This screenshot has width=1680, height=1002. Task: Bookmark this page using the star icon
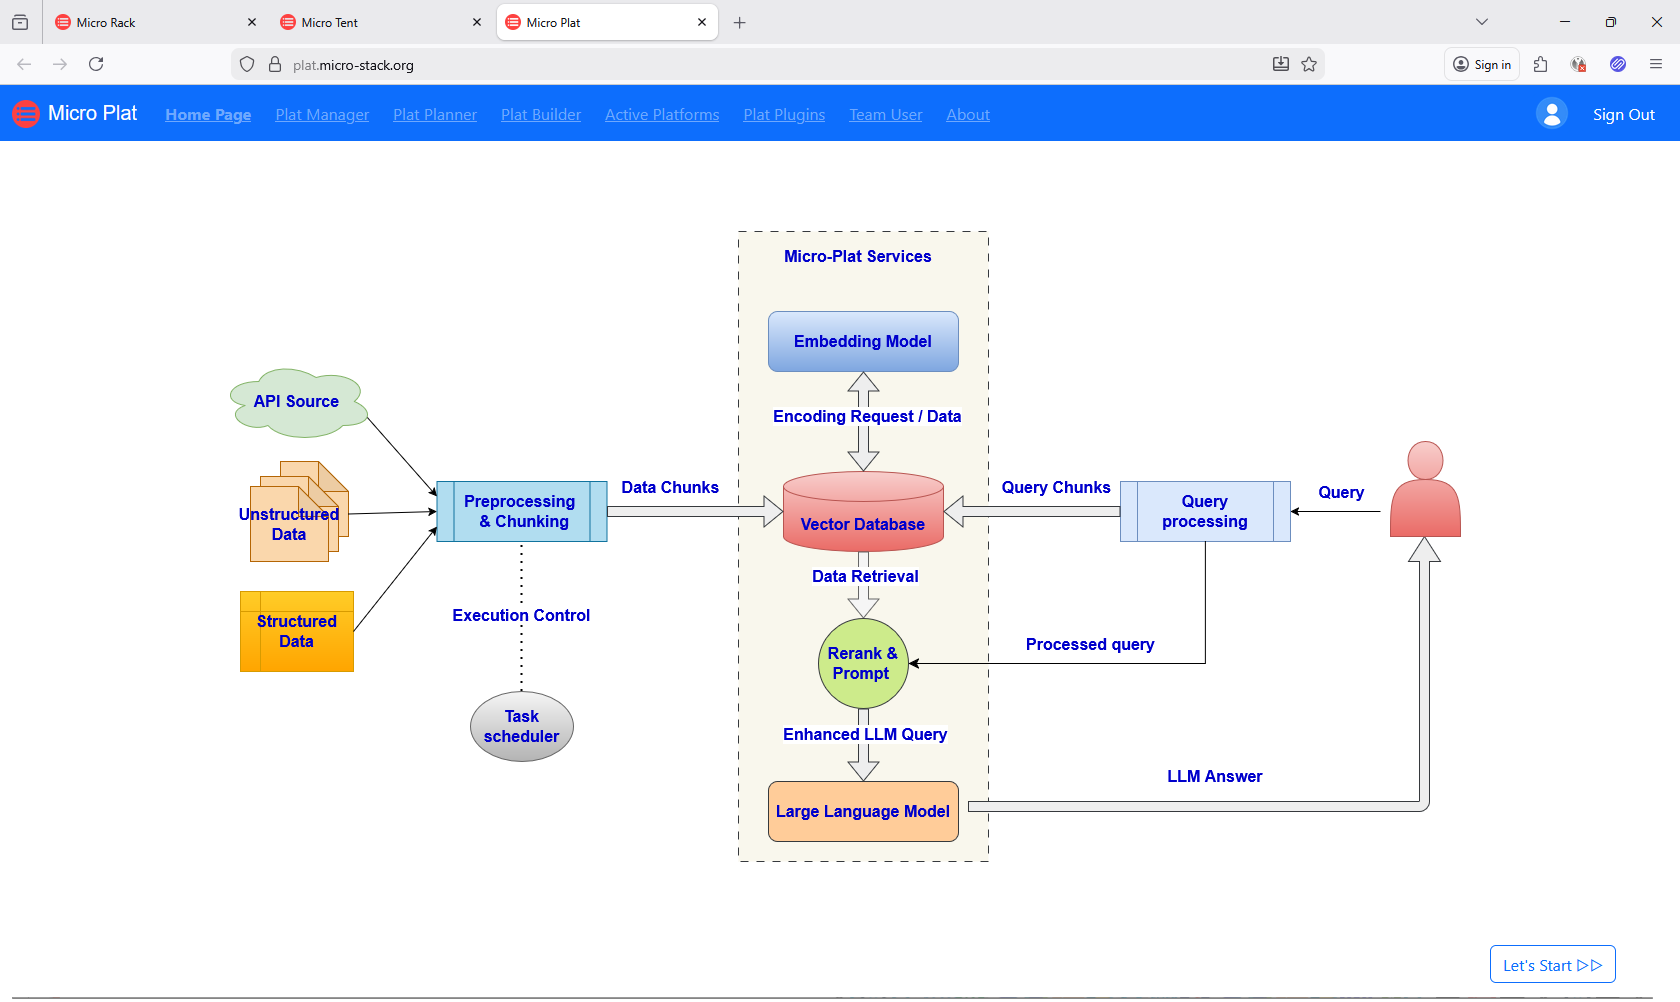[1310, 64]
